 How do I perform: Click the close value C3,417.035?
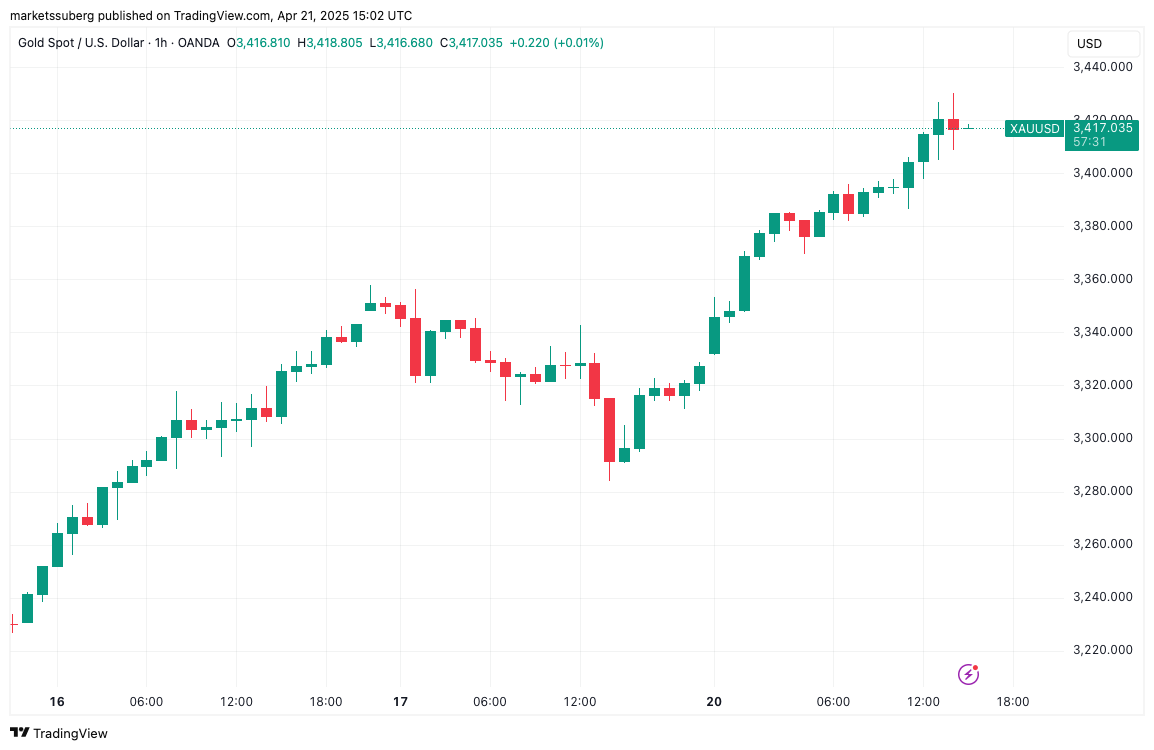(471, 43)
